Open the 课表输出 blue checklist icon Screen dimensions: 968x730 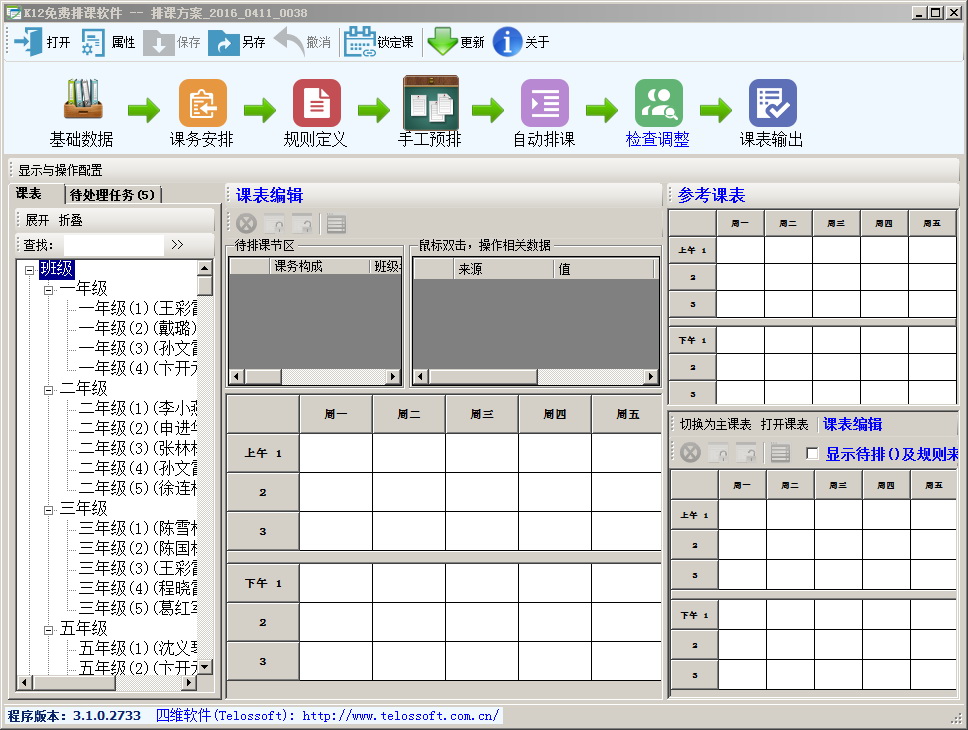(x=772, y=103)
